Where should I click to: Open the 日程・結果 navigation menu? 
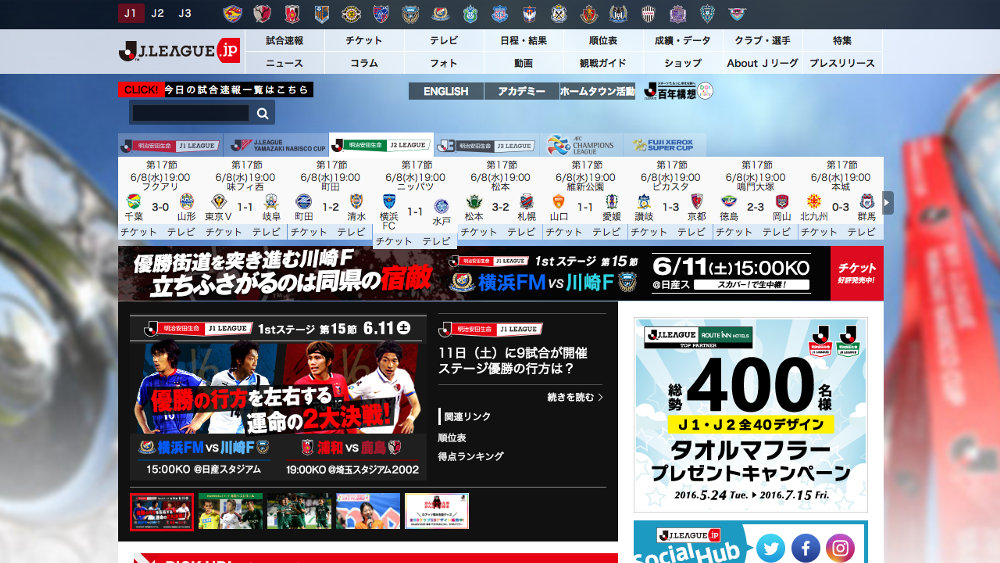coord(523,41)
